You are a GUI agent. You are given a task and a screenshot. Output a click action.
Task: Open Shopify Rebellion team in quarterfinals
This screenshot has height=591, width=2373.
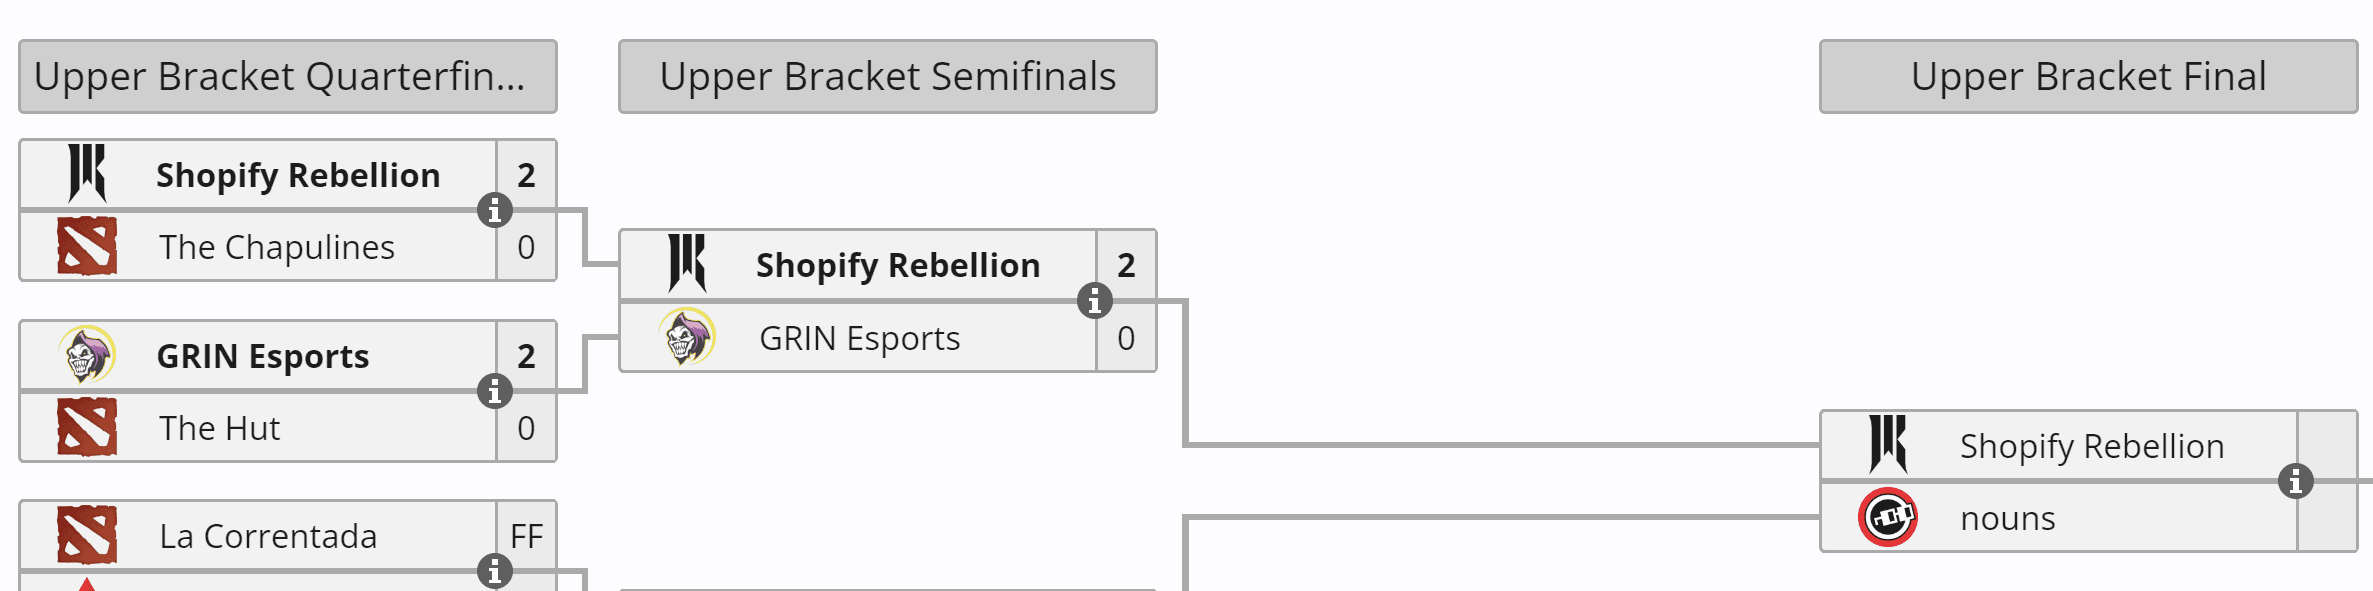click(x=298, y=176)
